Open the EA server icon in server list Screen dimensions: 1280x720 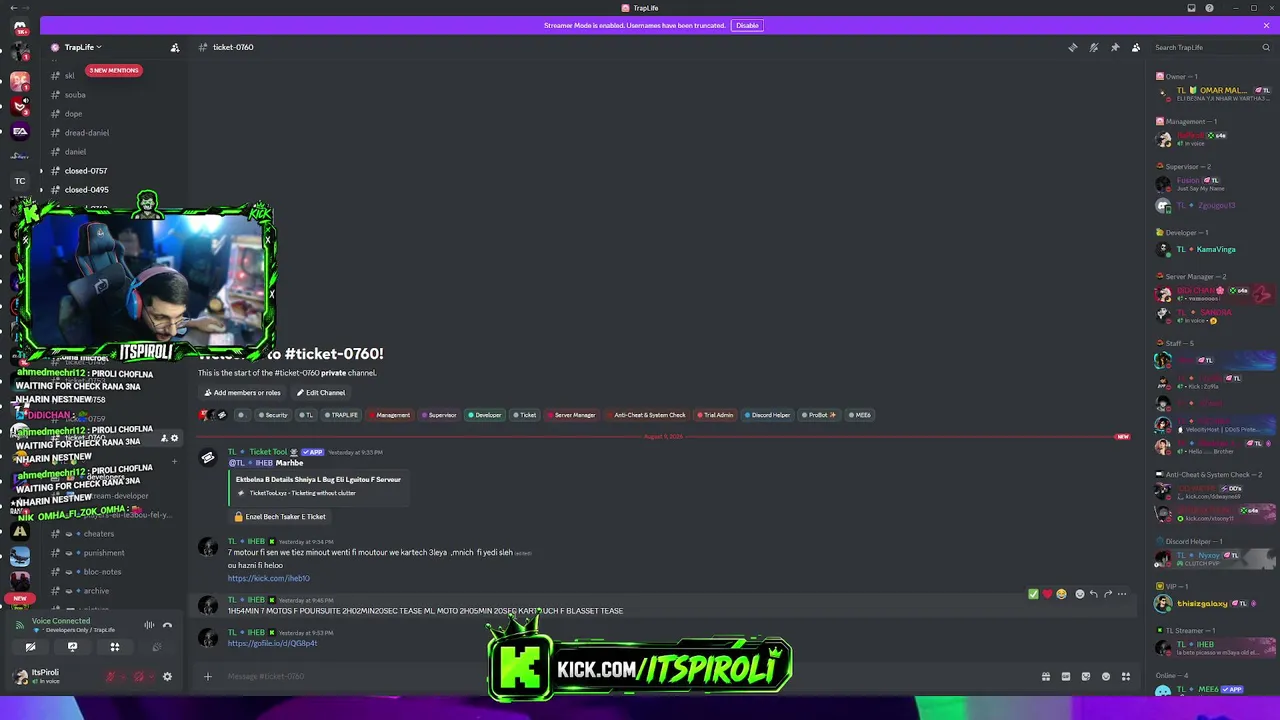tap(20, 132)
